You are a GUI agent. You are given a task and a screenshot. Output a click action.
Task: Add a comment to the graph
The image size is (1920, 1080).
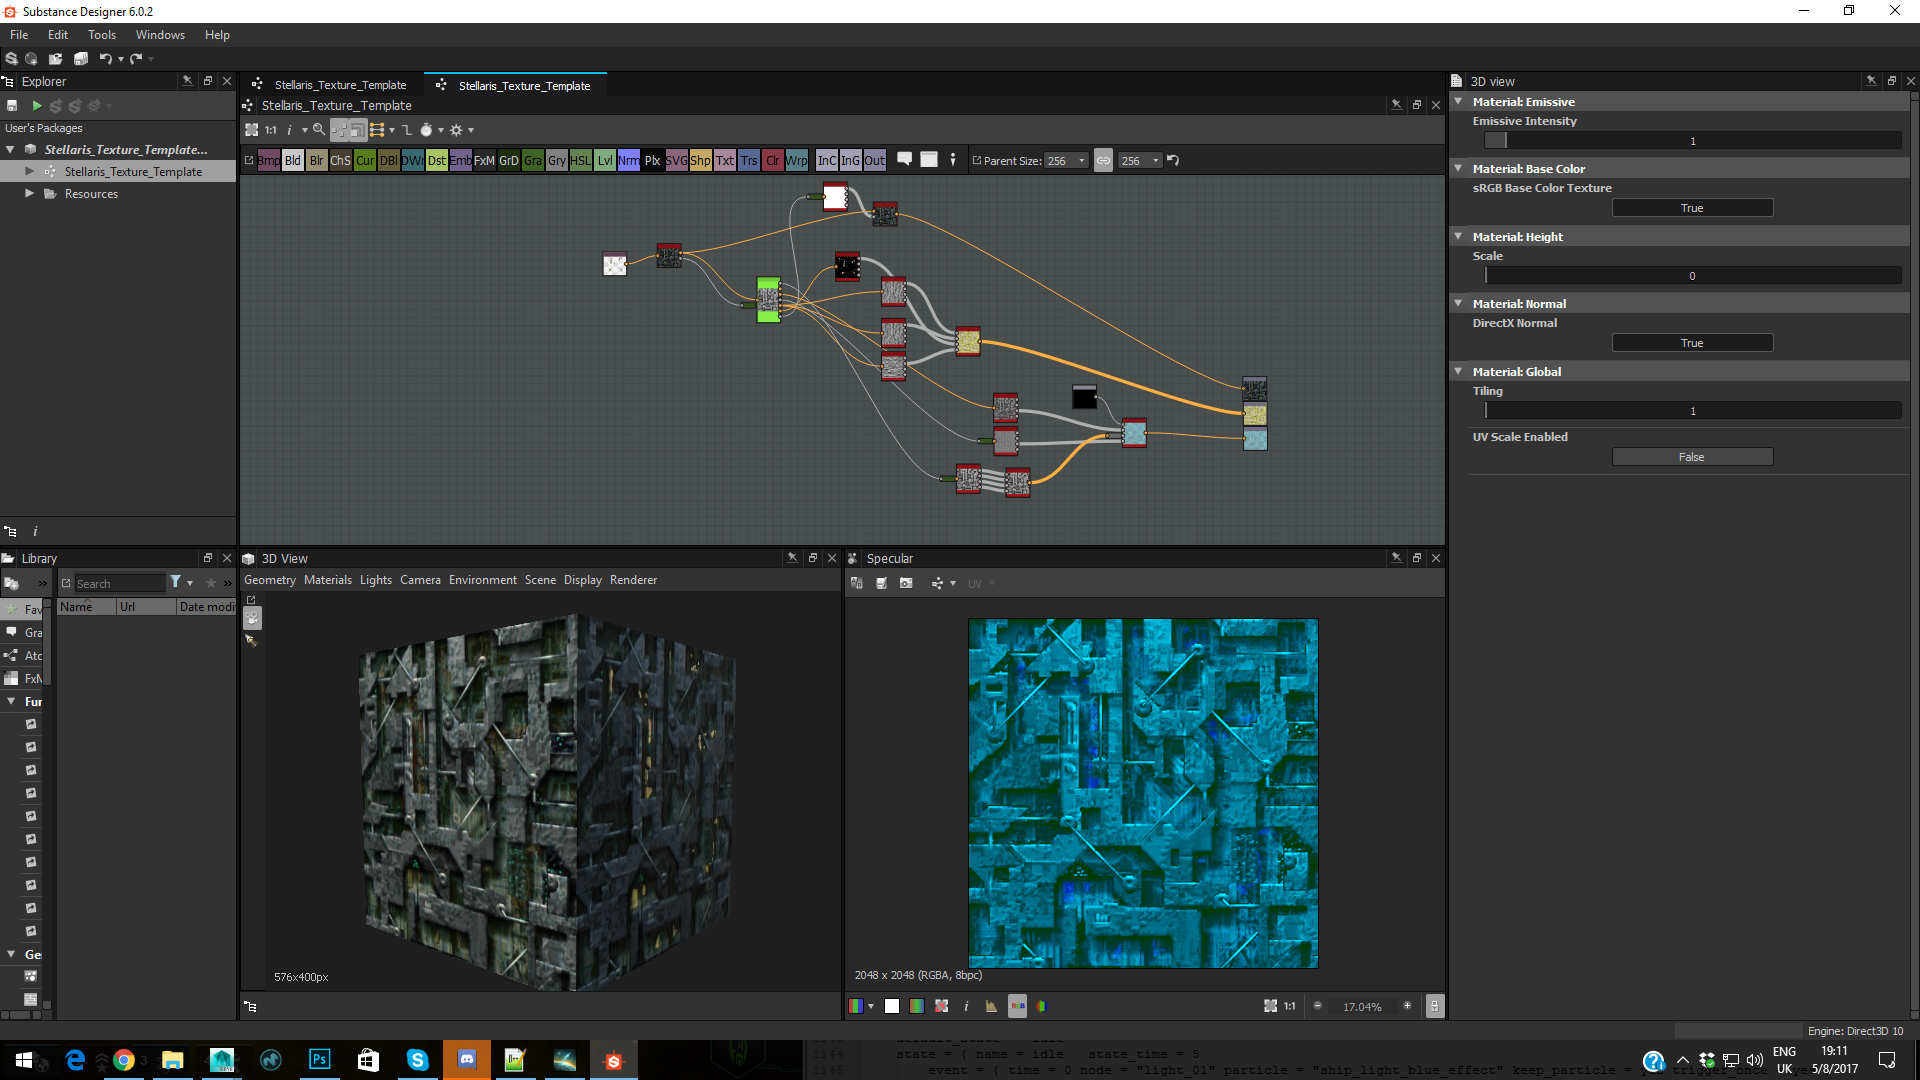[x=904, y=159]
